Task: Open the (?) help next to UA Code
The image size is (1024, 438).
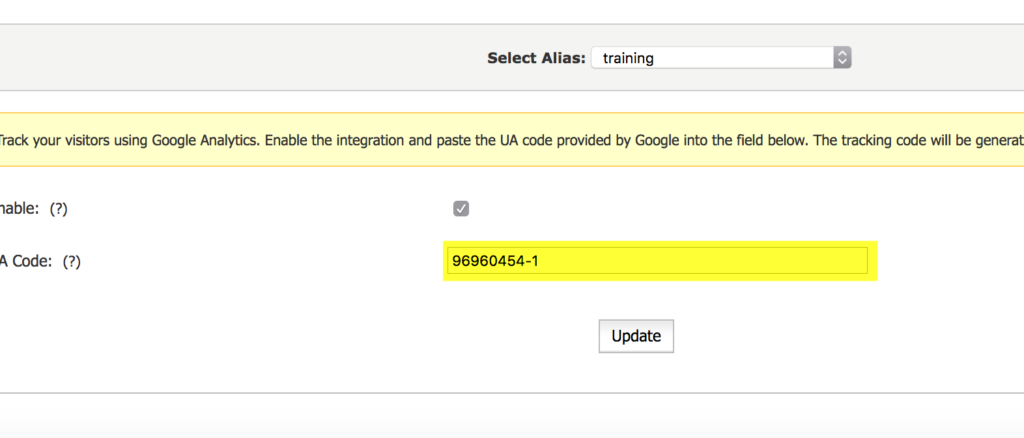Action: point(72,262)
